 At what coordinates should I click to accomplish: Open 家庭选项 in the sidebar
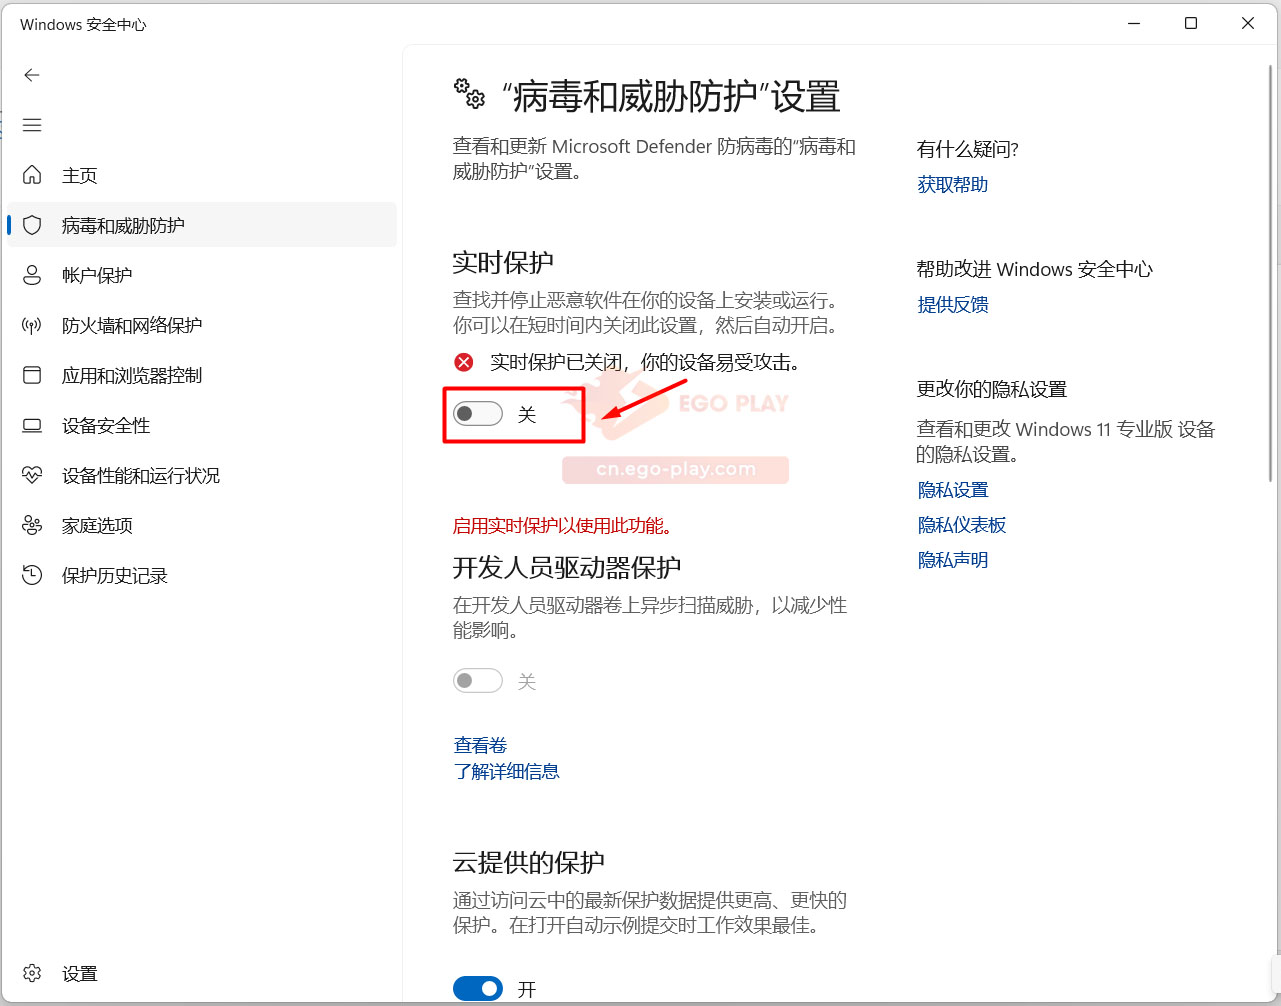(202, 525)
